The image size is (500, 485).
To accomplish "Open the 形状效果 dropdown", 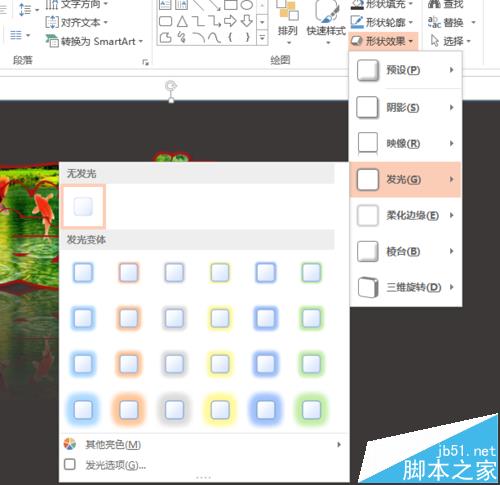I will (383, 41).
